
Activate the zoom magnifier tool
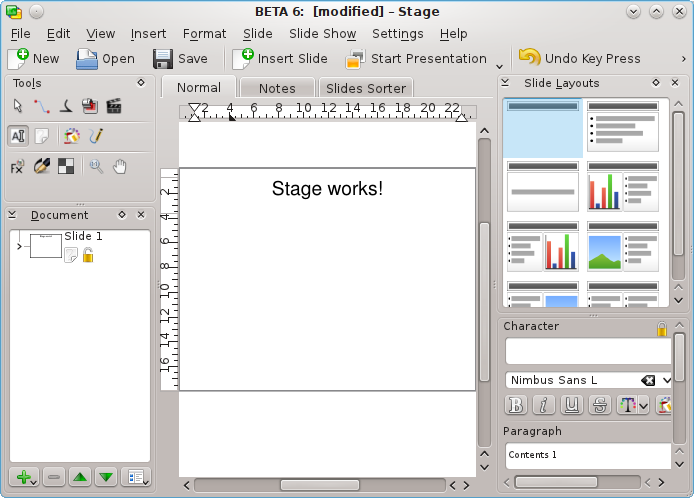[x=96, y=166]
